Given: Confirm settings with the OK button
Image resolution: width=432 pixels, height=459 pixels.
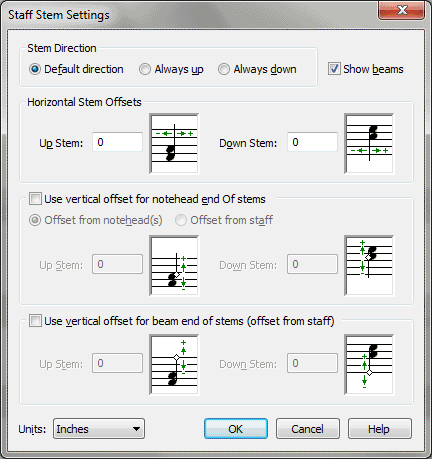Looking at the screenshot, I should tap(236, 429).
